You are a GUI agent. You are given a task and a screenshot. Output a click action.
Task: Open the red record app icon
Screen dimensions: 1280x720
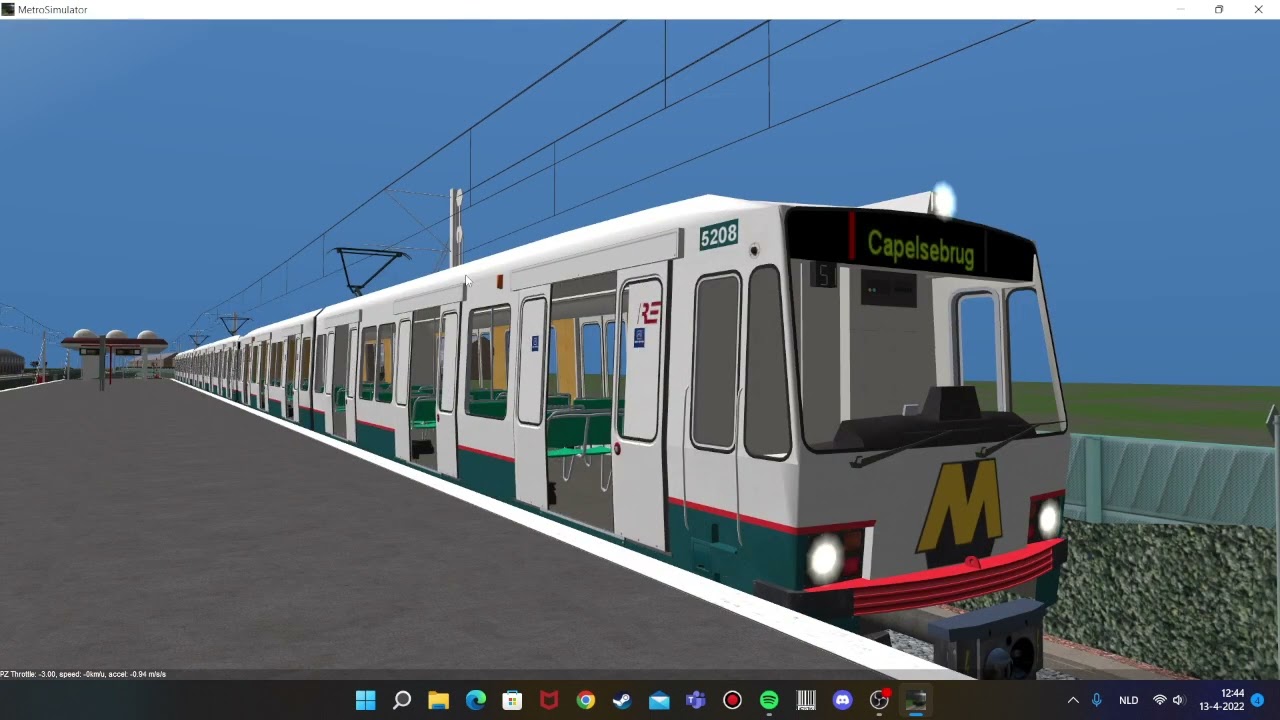tap(732, 700)
